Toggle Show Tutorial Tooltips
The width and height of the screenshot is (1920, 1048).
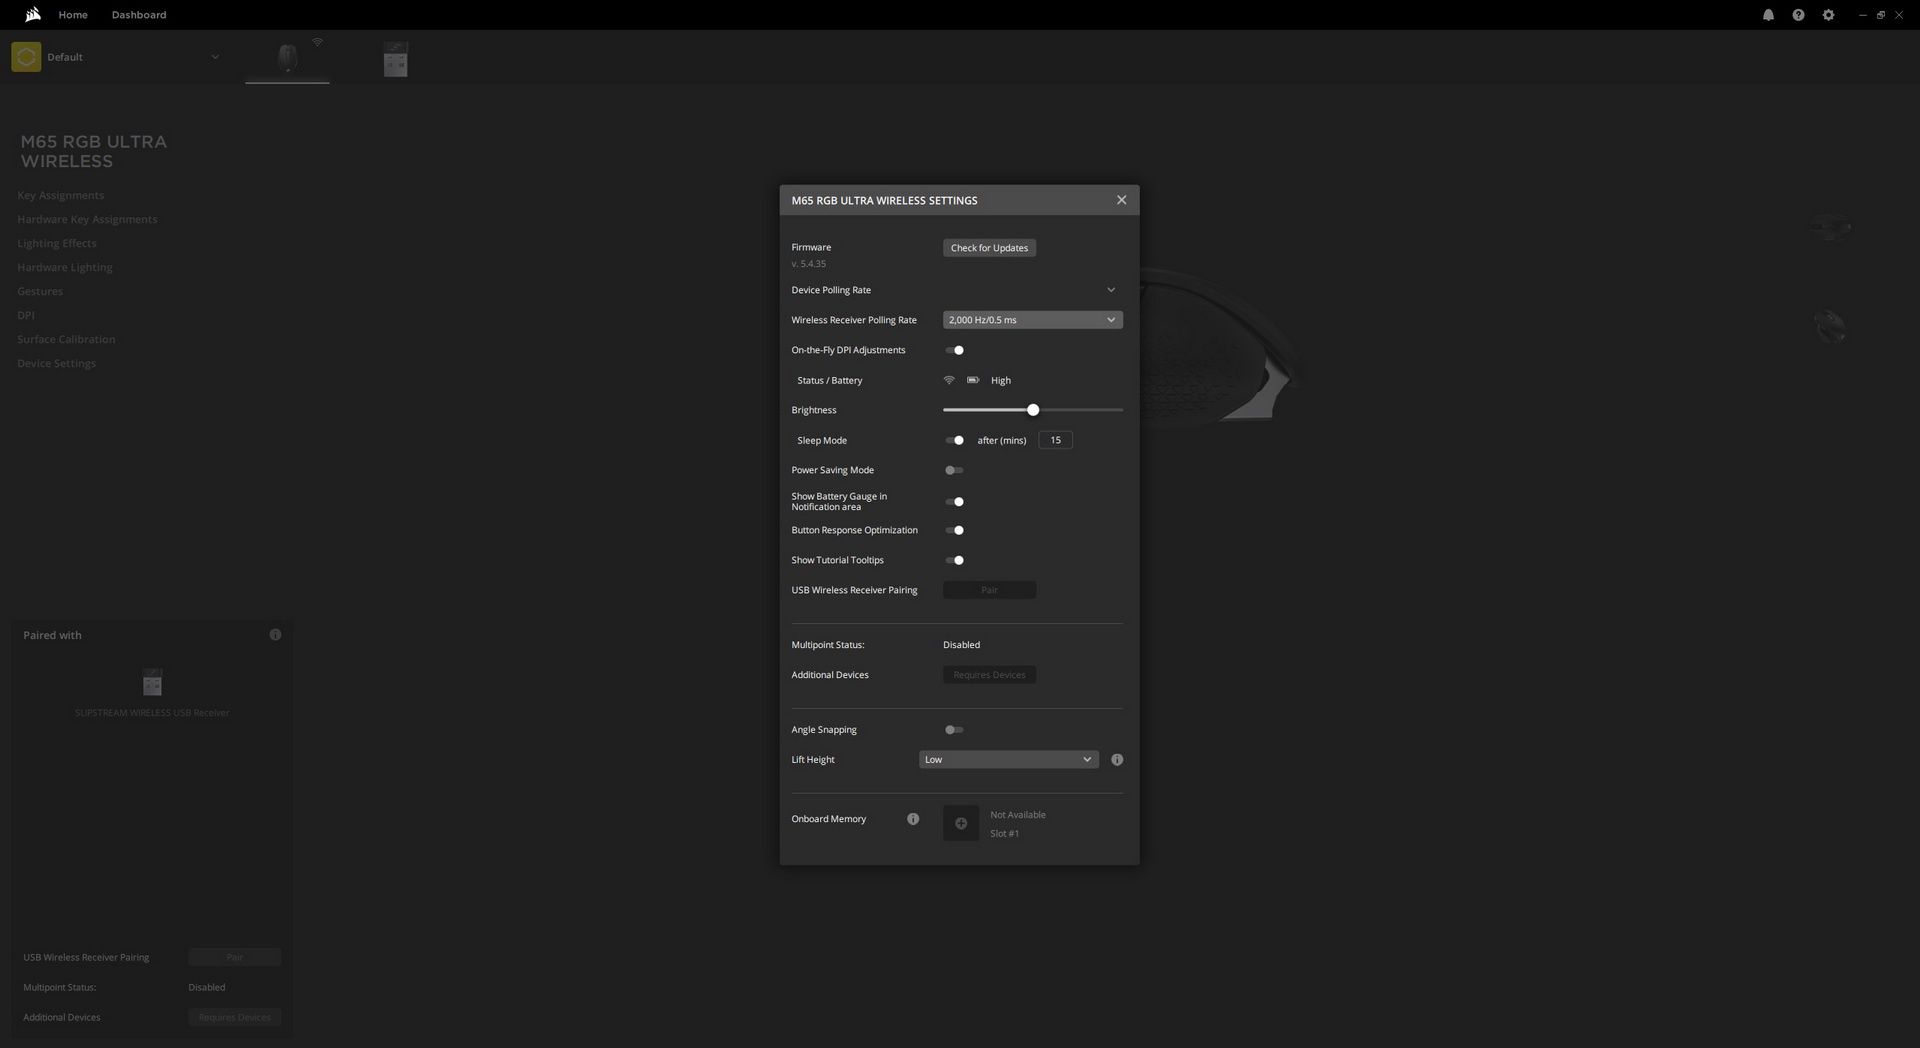tap(955, 560)
